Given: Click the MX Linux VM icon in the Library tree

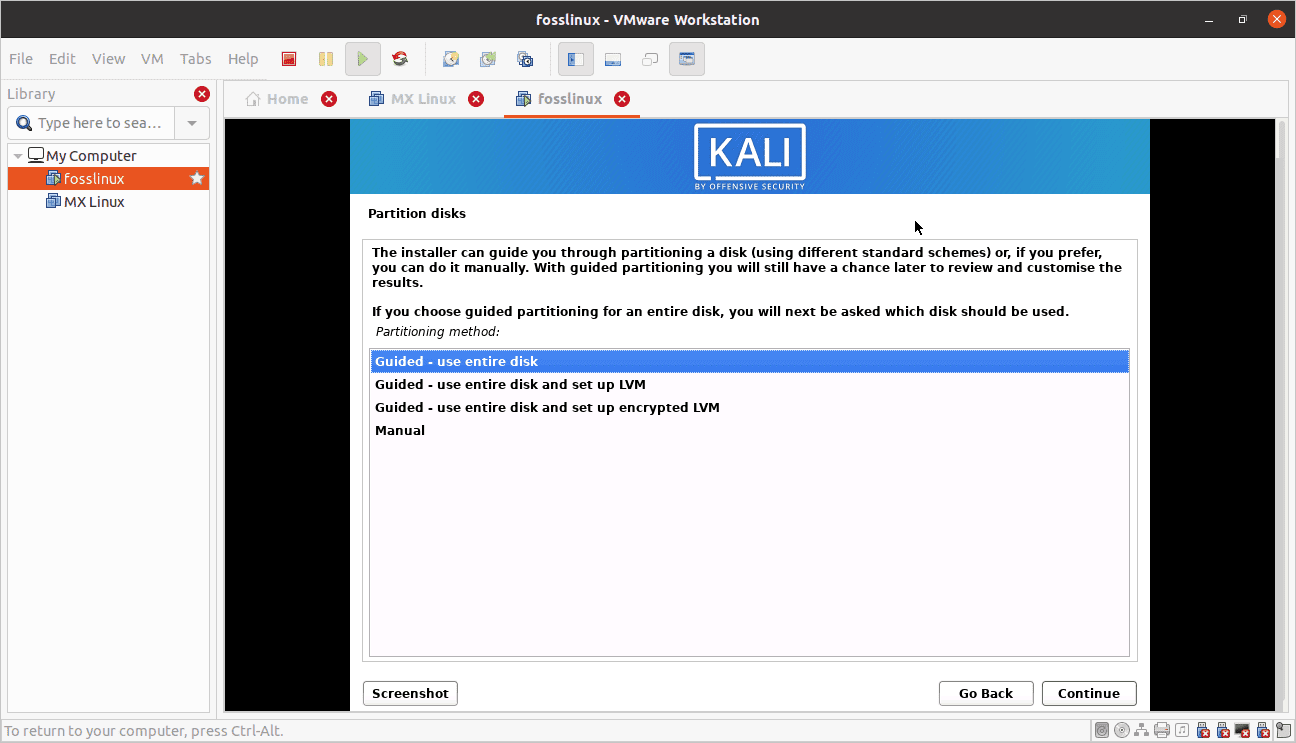Looking at the screenshot, I should click(x=54, y=201).
